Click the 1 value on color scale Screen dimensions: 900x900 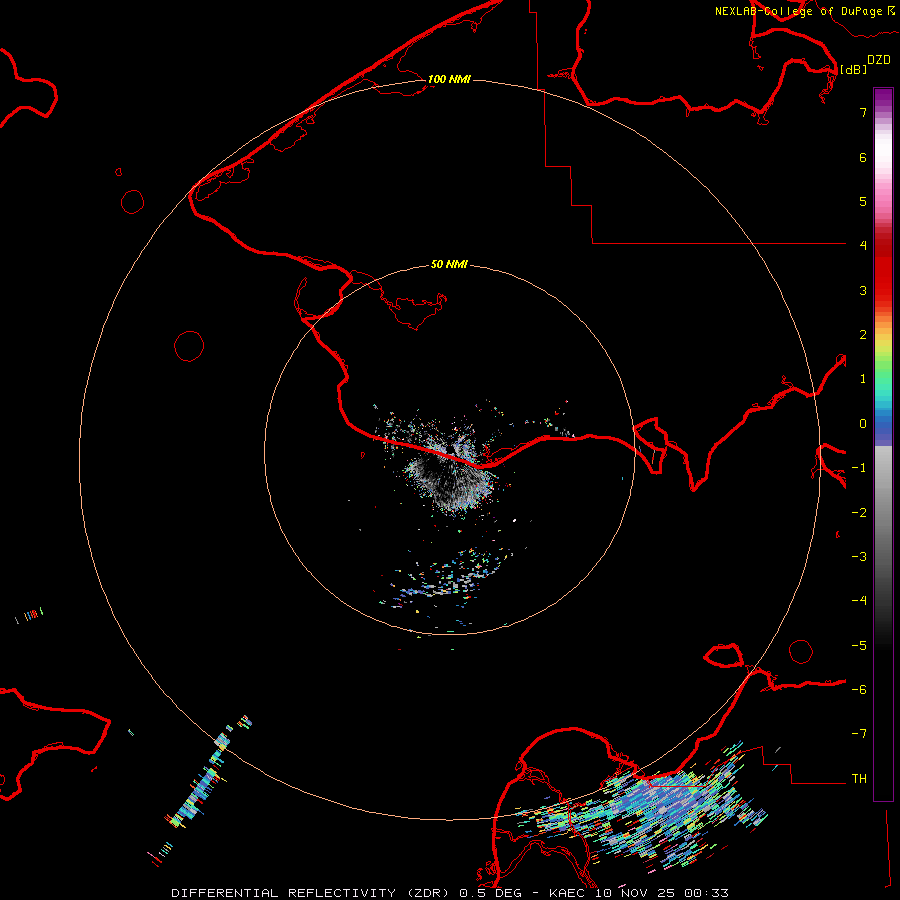(863, 379)
